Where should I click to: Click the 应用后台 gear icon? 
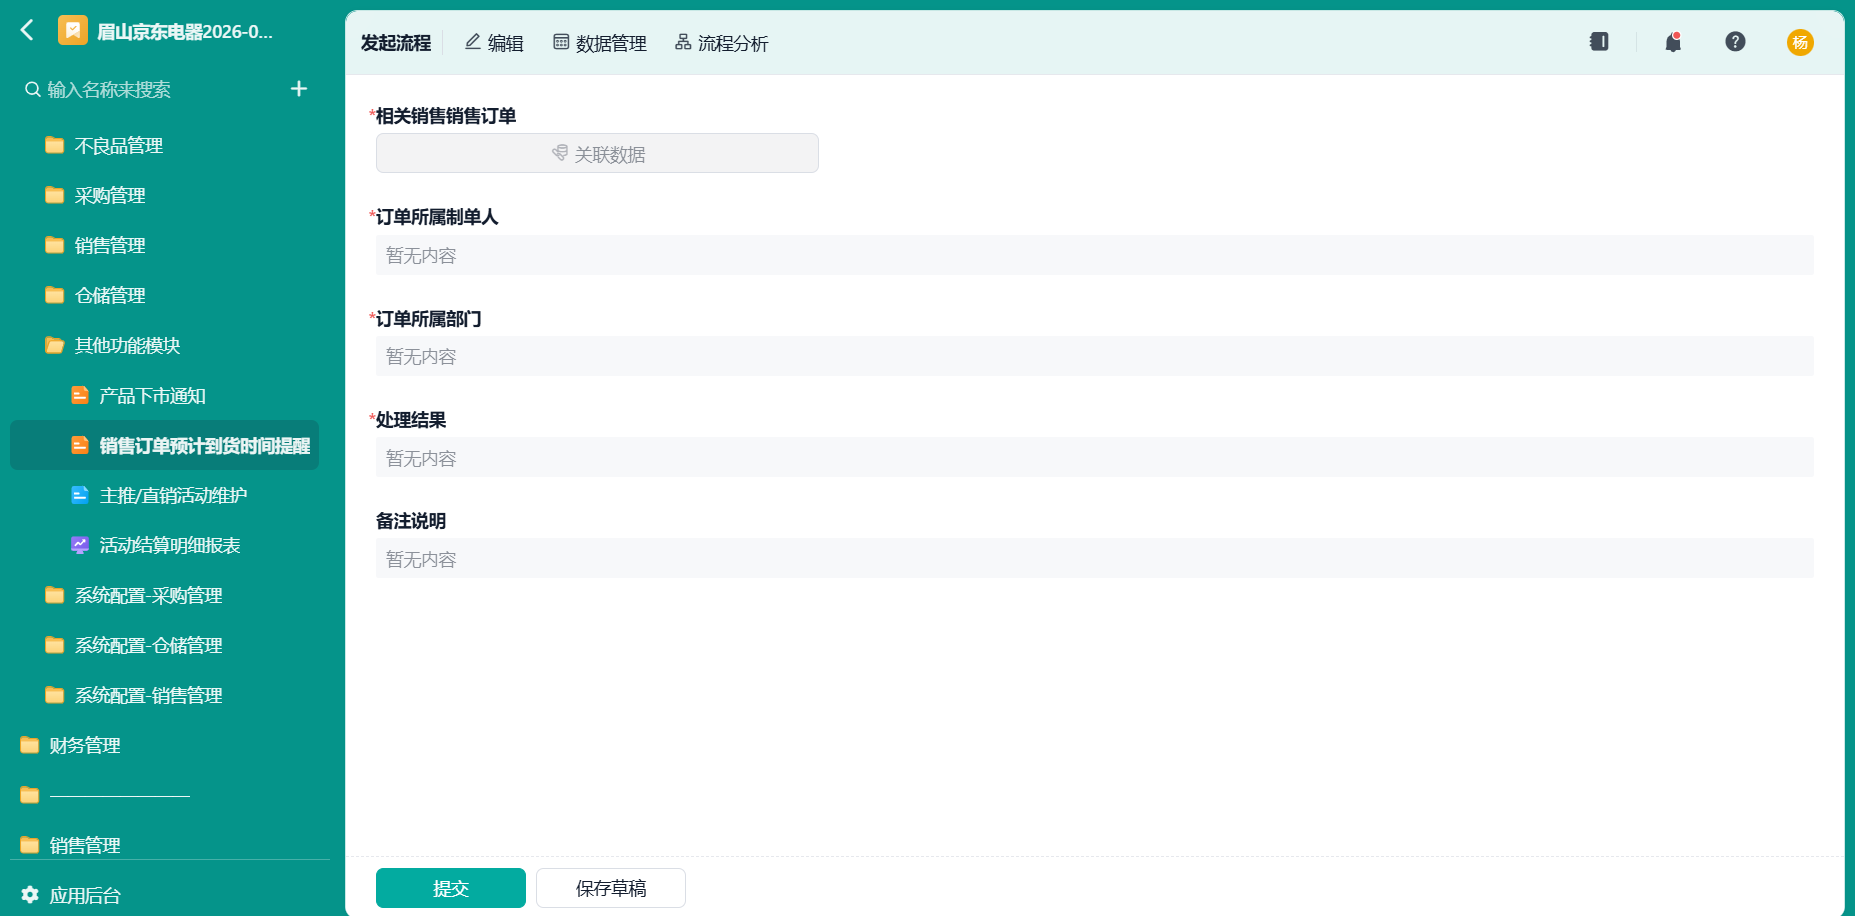(x=30, y=895)
